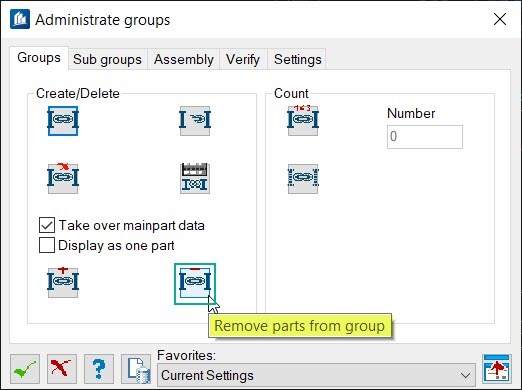Confirm with the green checkmark button

pos(25,369)
